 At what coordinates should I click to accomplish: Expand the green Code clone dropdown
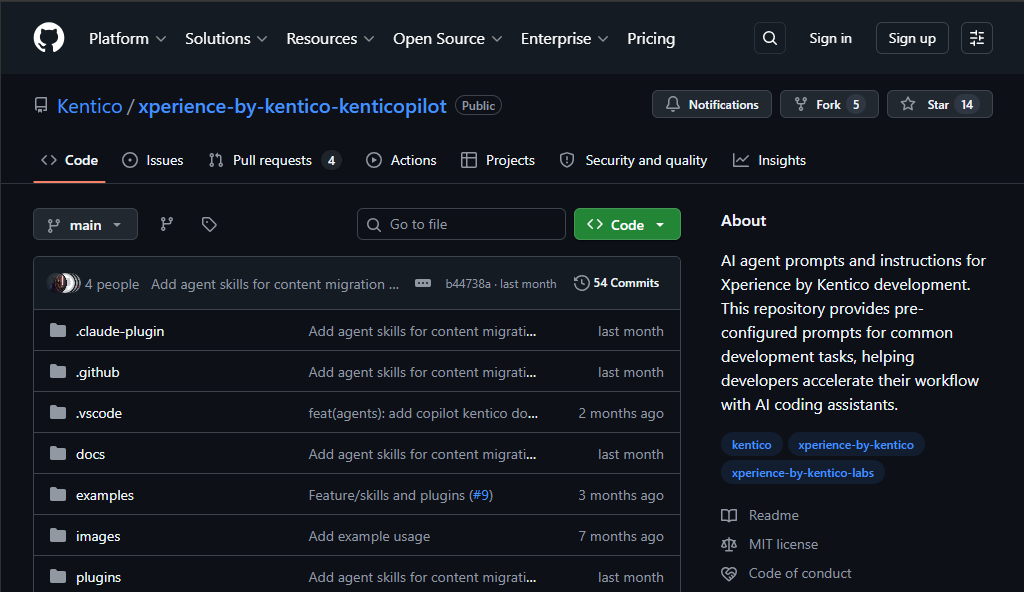pyautogui.click(x=627, y=224)
